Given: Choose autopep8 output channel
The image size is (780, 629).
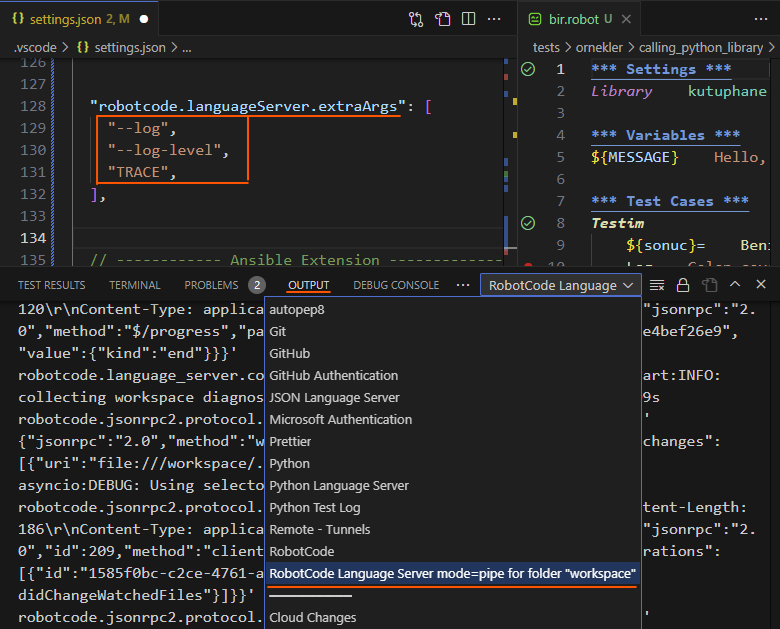Looking at the screenshot, I should (x=453, y=310).
